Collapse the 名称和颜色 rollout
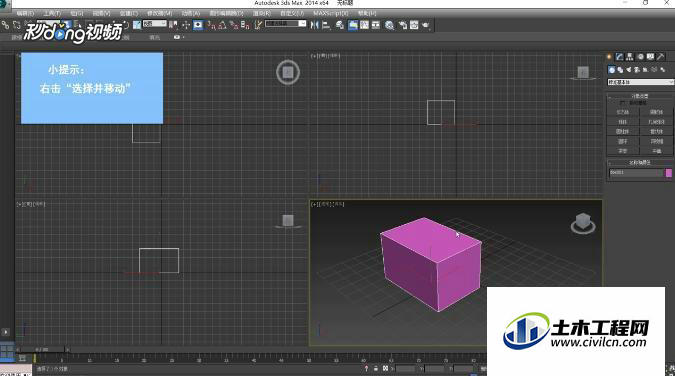 pos(640,162)
